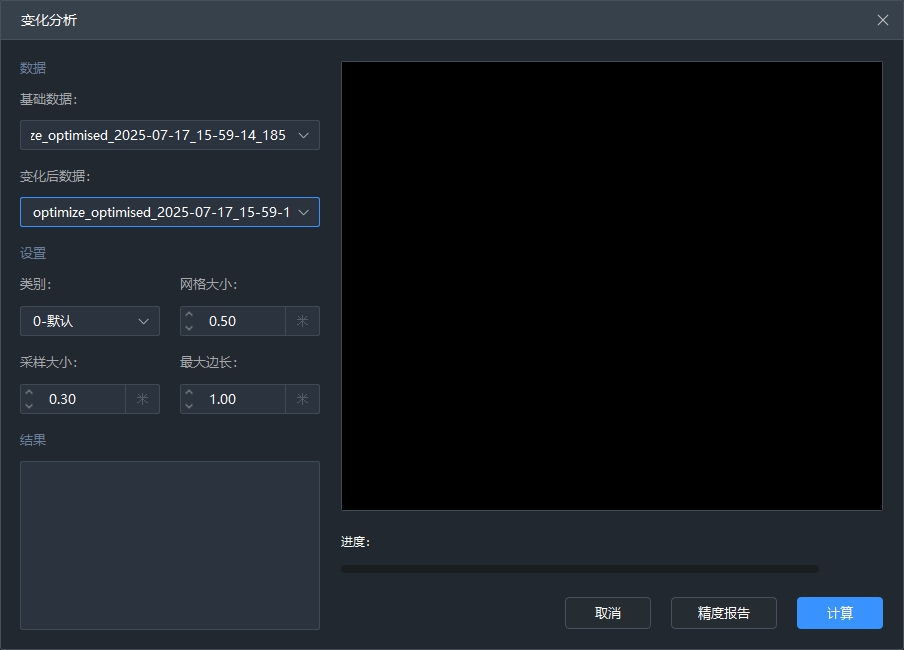Expand the 变化后数据 dropdown
The width and height of the screenshot is (904, 650).
pyautogui.click(x=170, y=212)
